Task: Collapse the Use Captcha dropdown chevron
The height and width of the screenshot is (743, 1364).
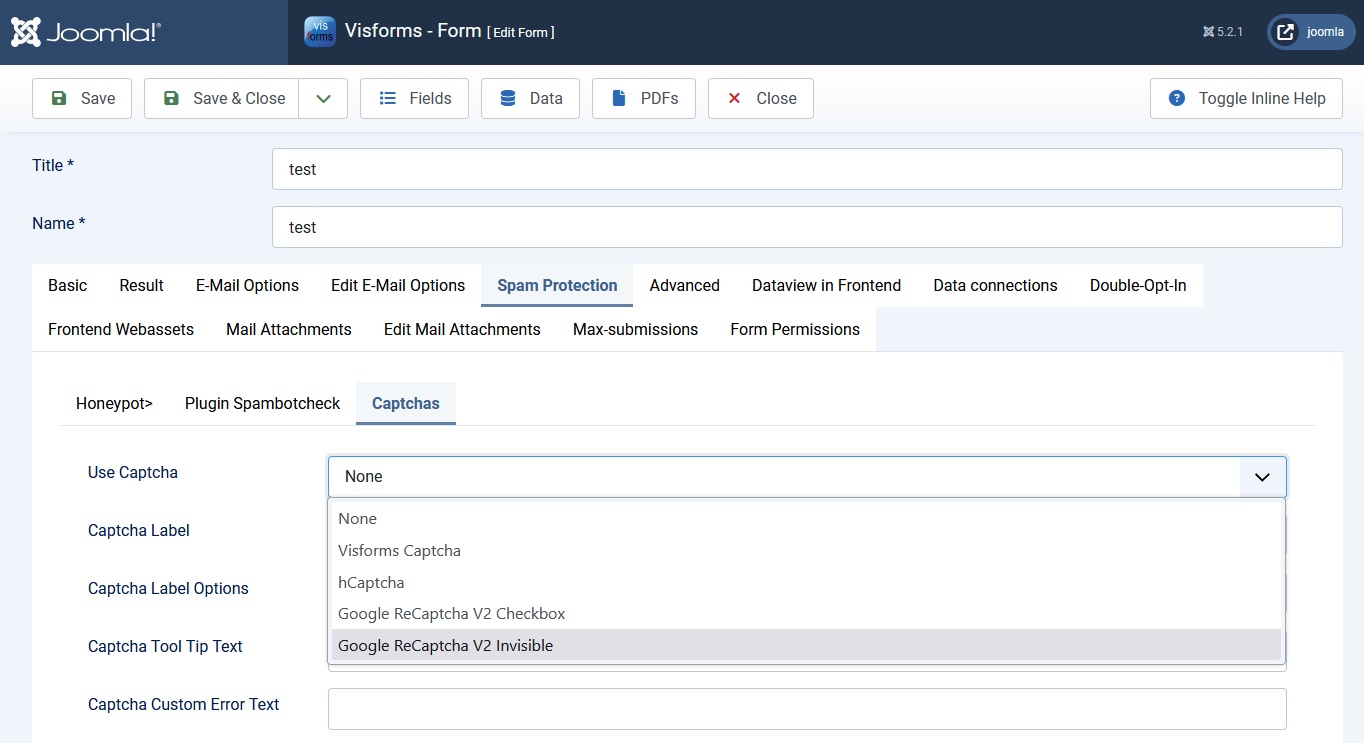Action: pyautogui.click(x=1262, y=477)
